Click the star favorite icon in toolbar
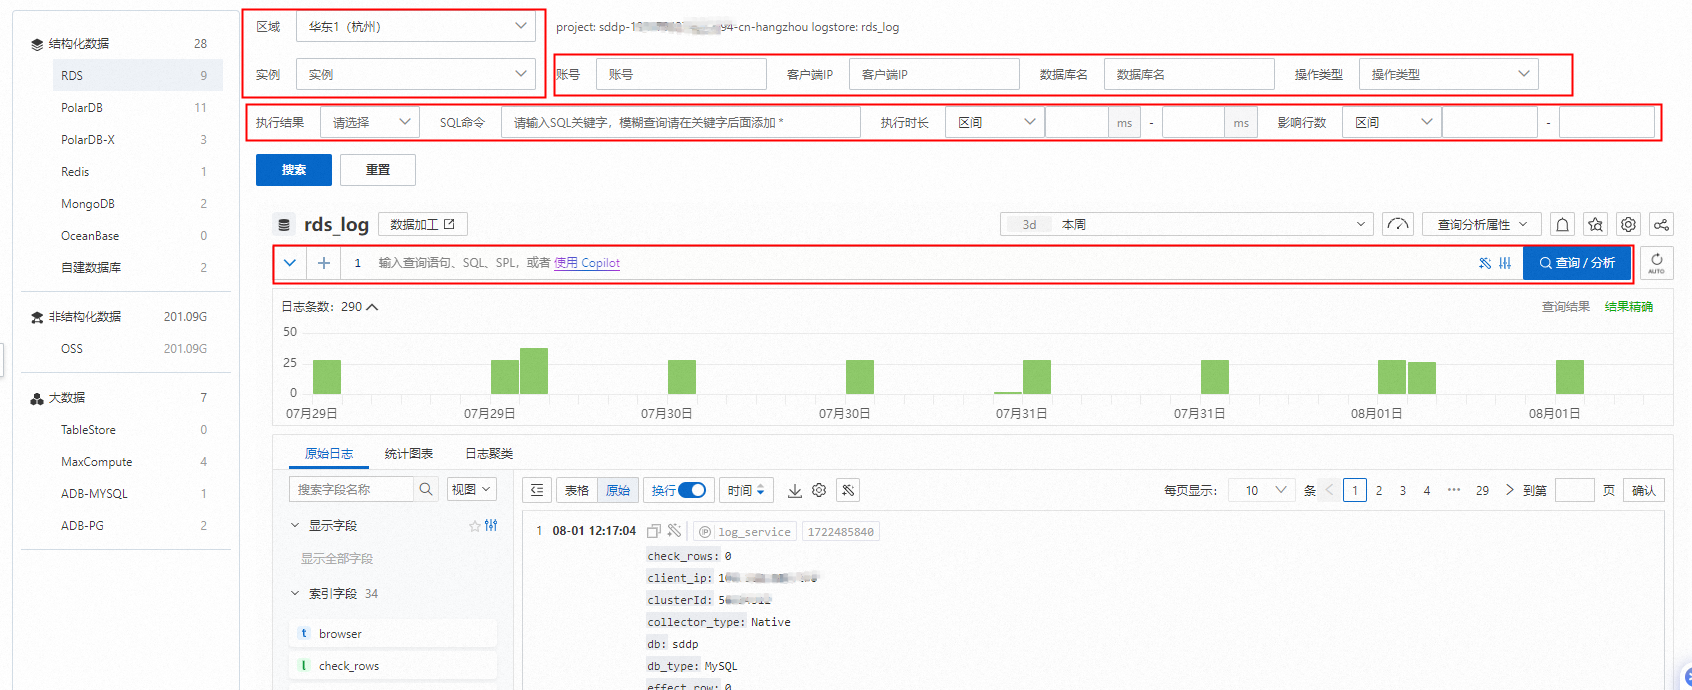Screen dimensions: 1692x690 pos(1596,225)
